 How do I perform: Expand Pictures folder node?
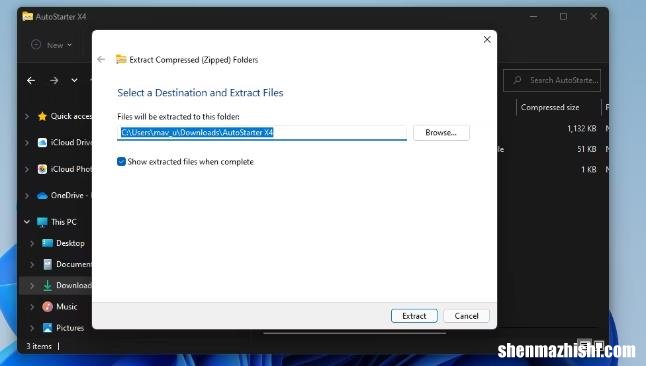(x=32, y=328)
